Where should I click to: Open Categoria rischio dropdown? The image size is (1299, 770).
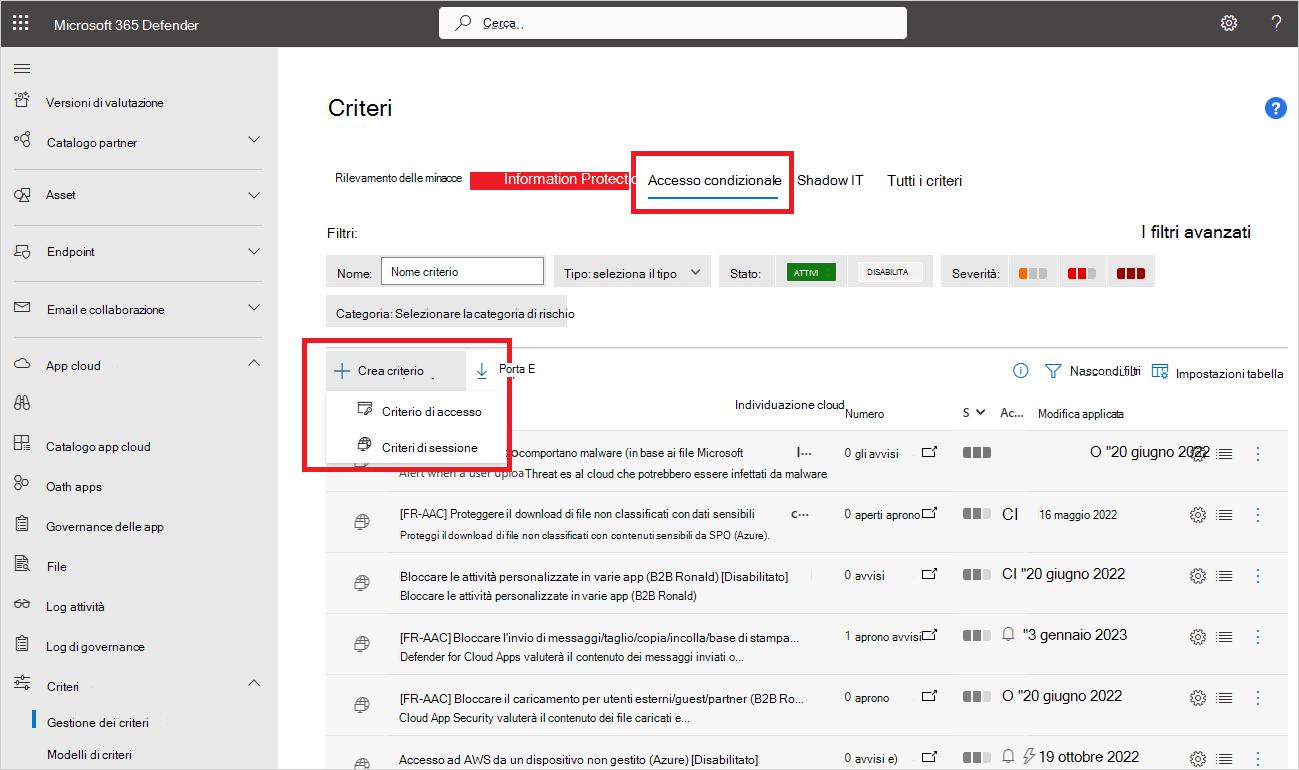tap(446, 313)
